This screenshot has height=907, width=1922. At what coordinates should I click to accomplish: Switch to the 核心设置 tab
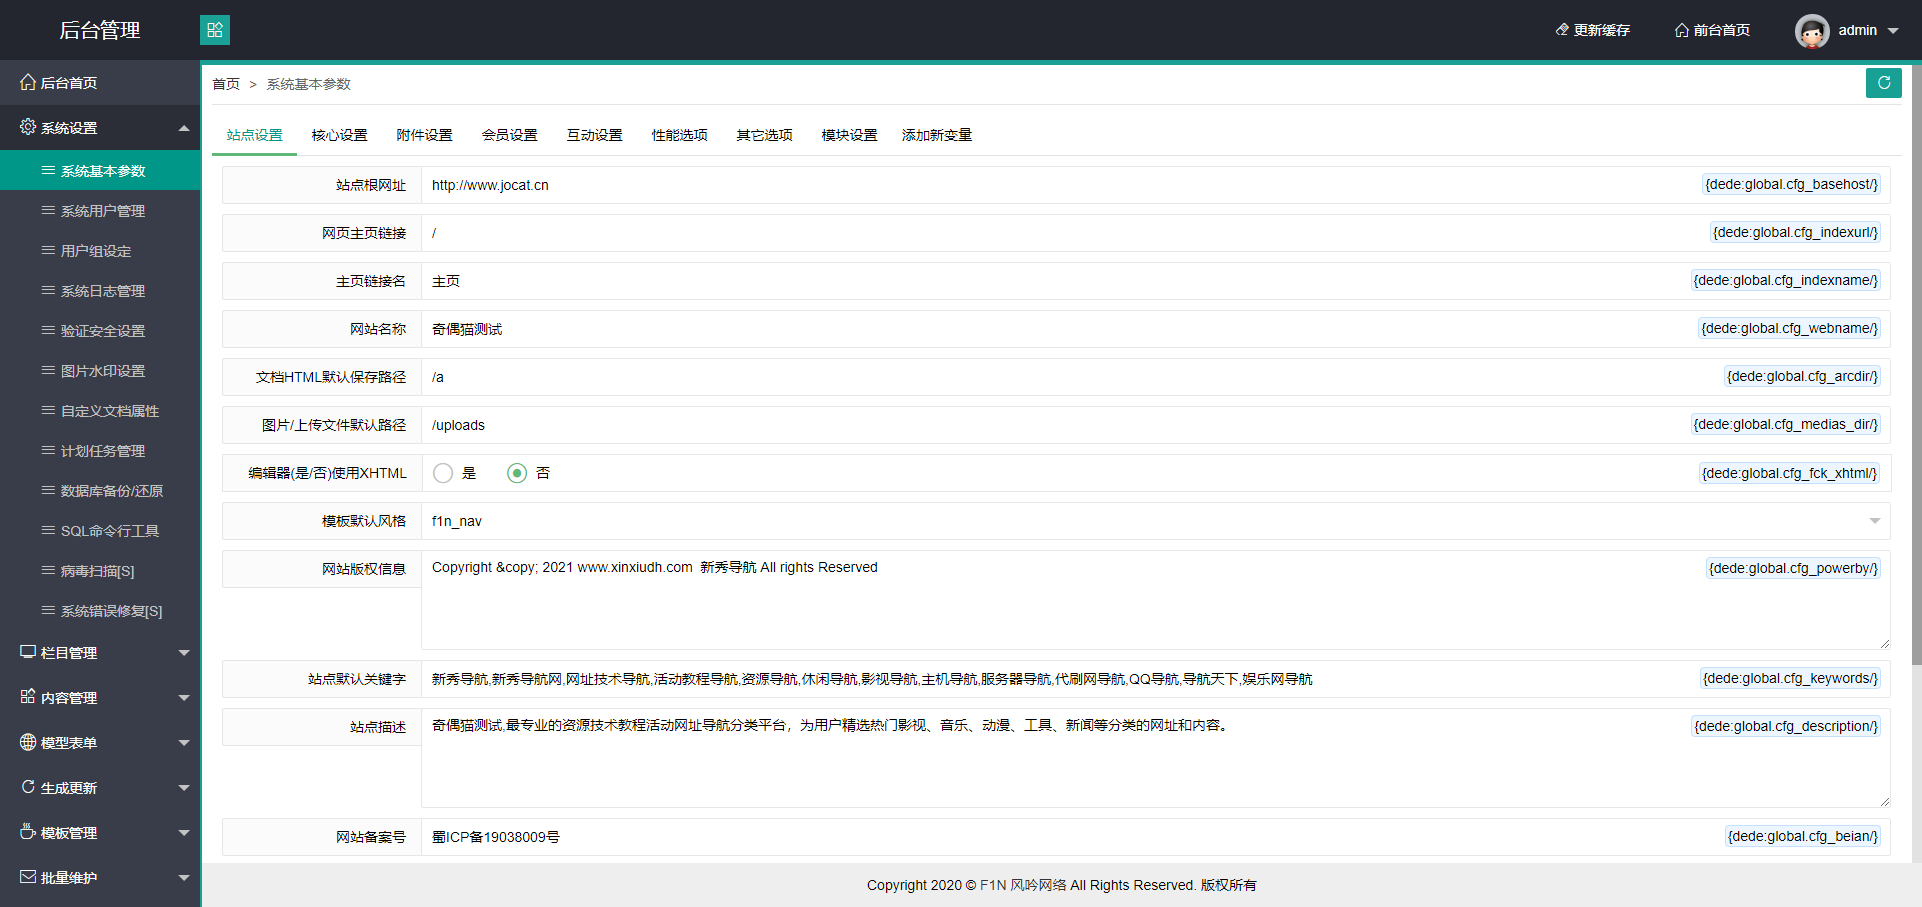coord(340,135)
